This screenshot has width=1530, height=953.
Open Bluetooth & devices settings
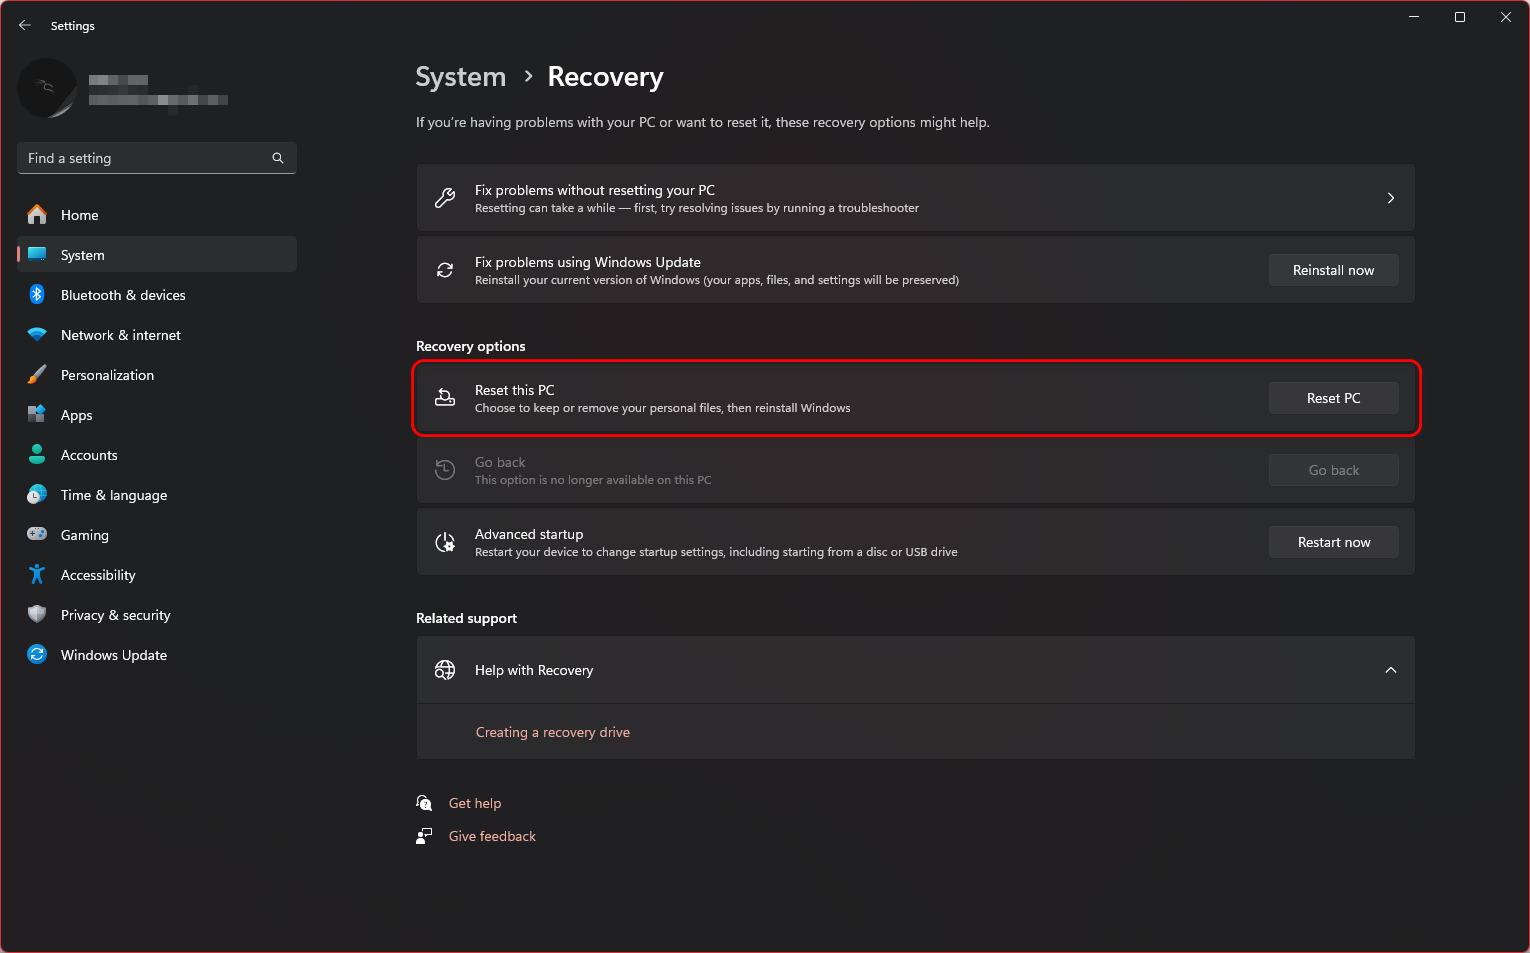(x=123, y=295)
